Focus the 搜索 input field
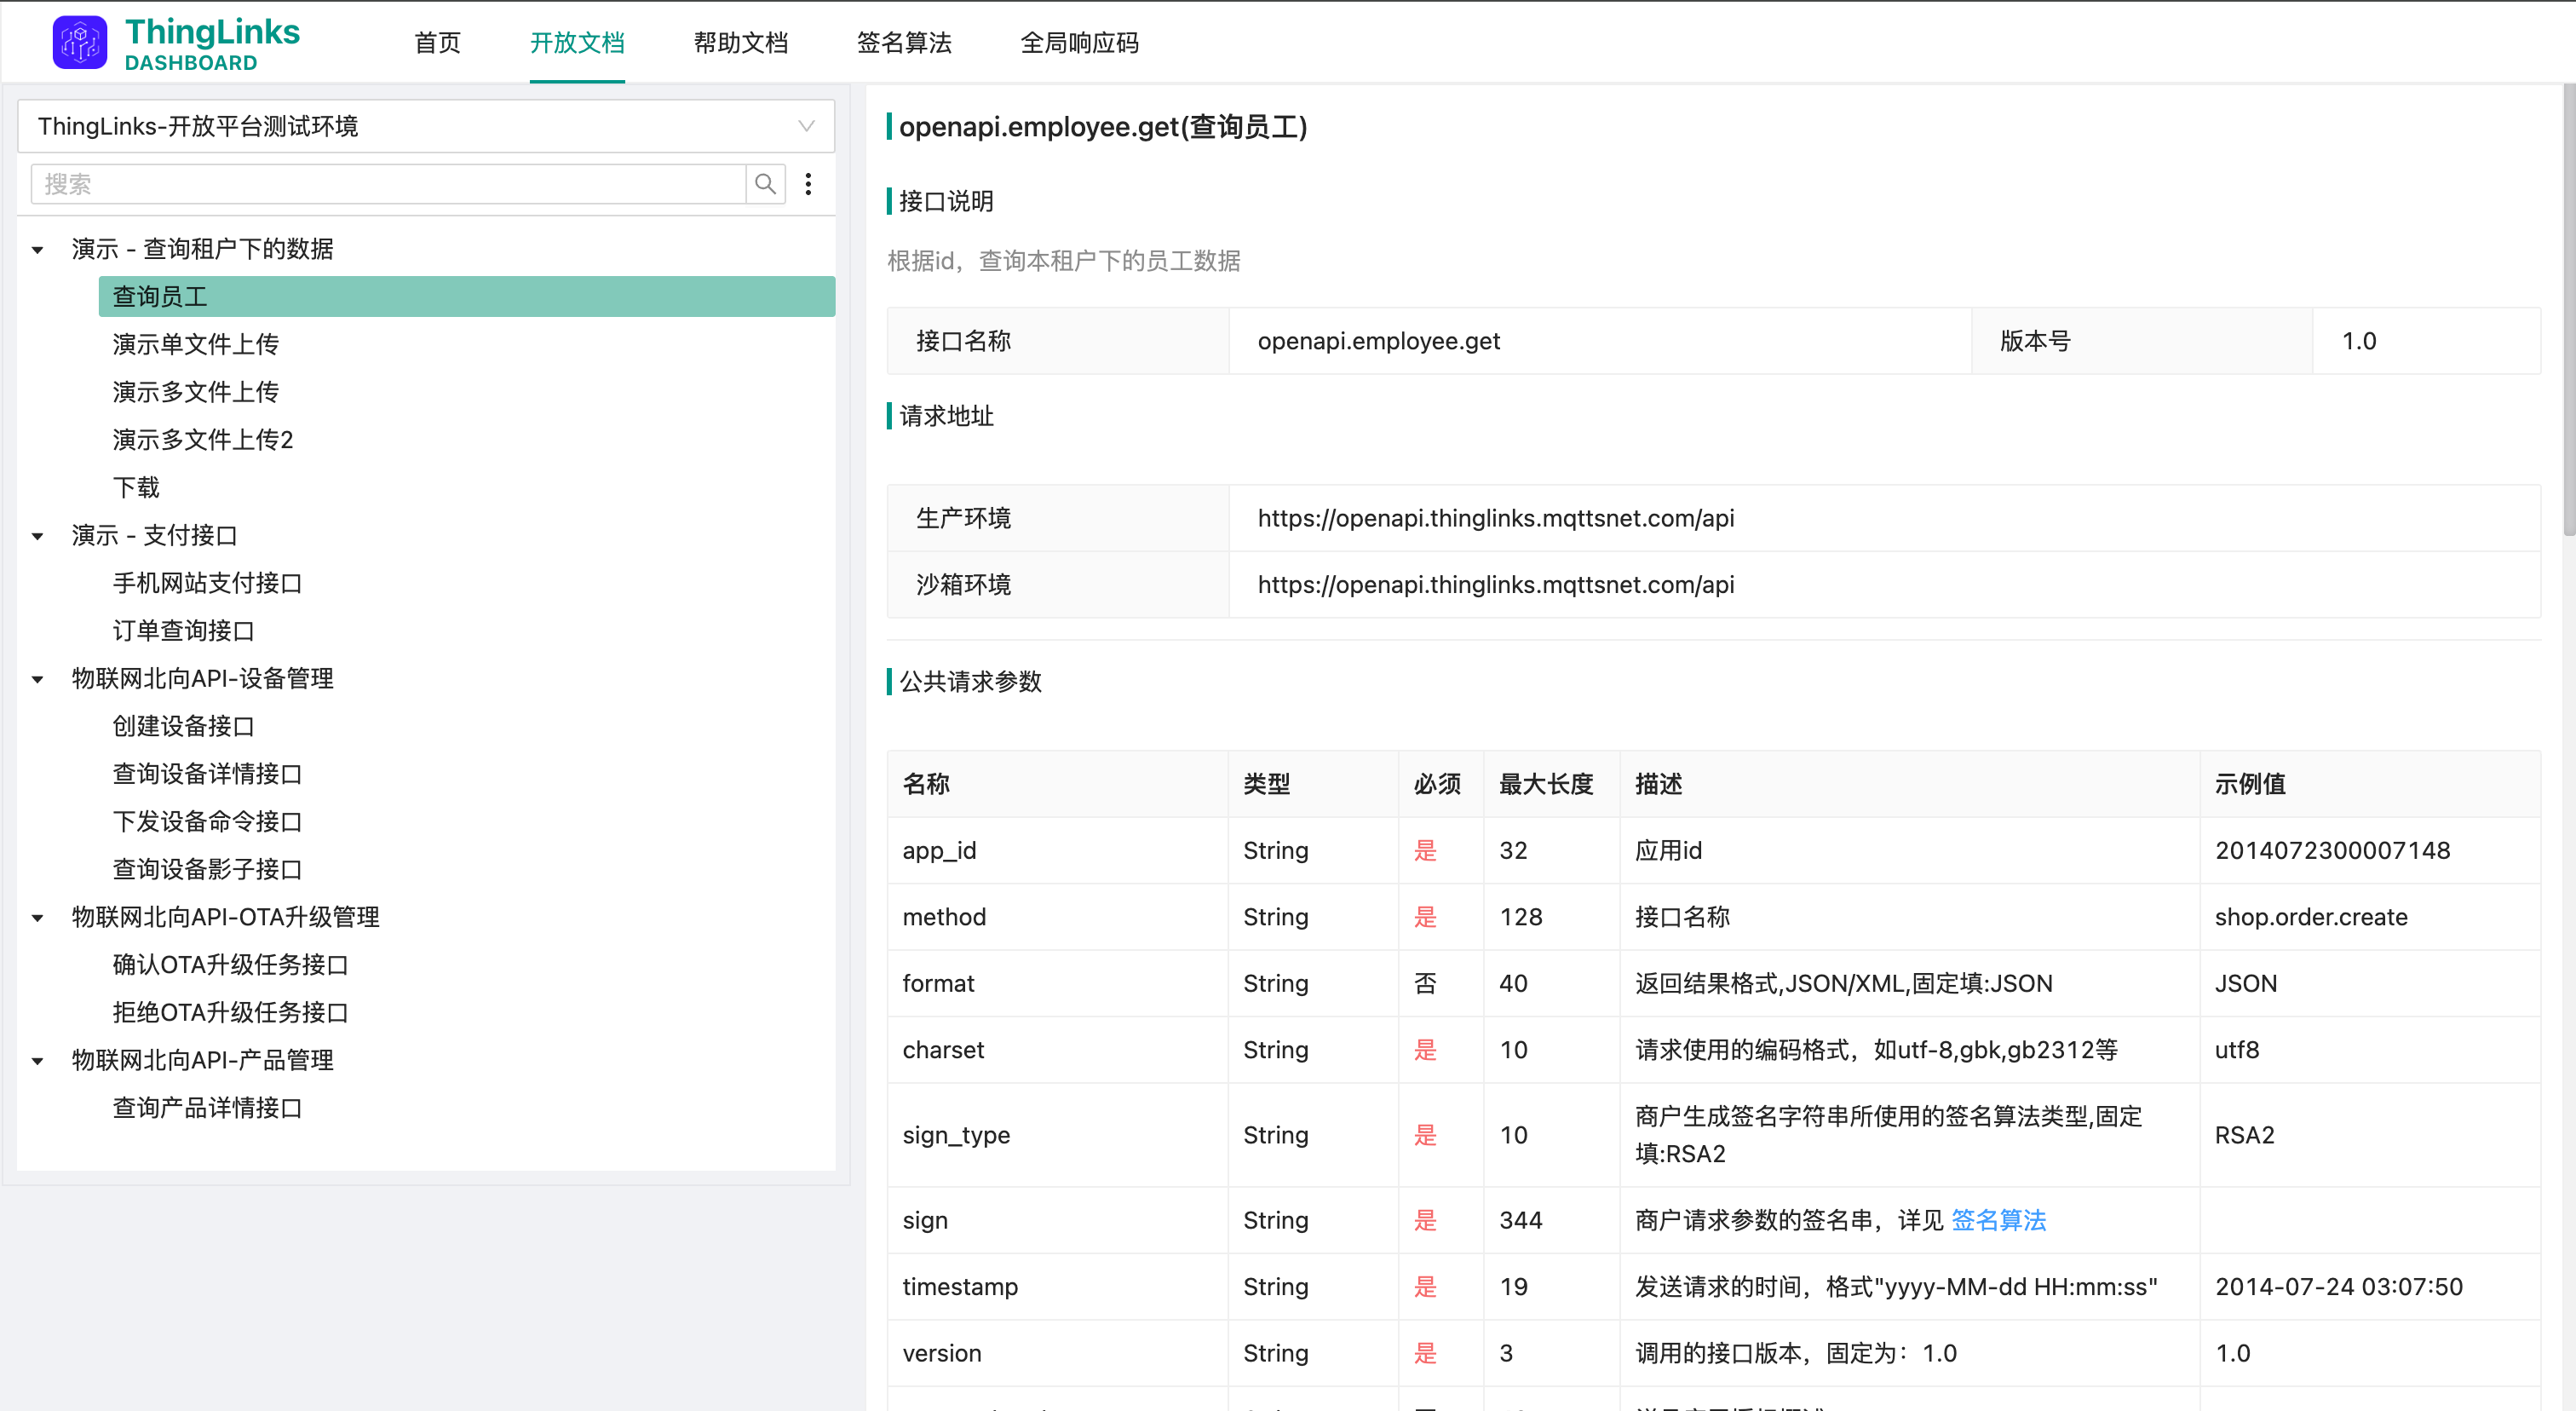 [x=389, y=184]
